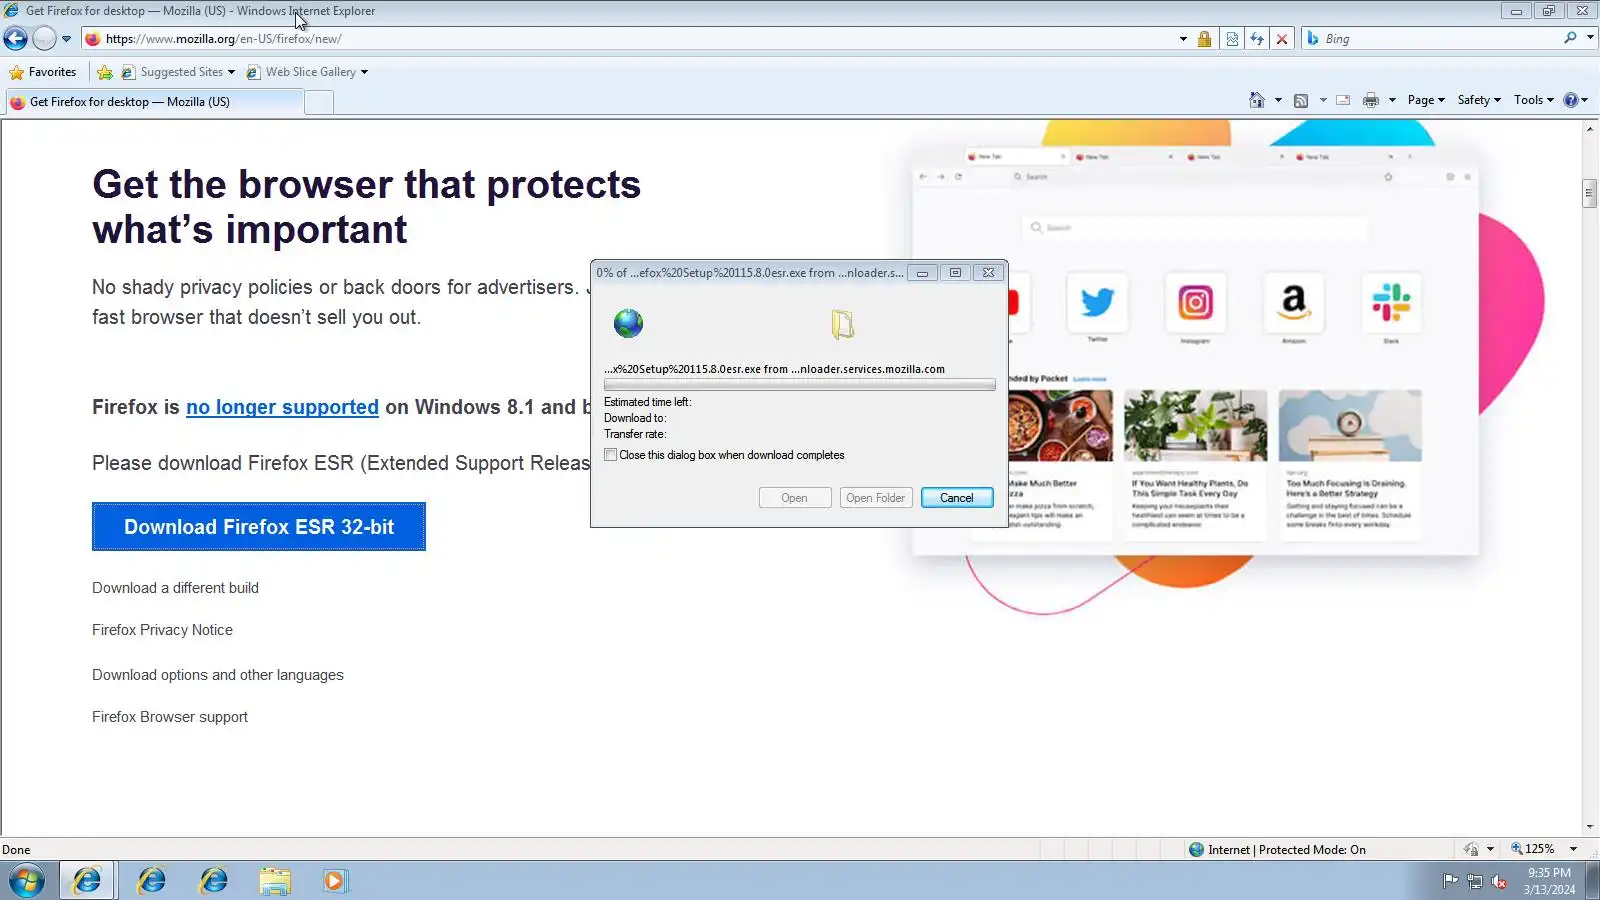Open the Safety menu
Screen dimensions: 1600x900
coord(1479,100)
